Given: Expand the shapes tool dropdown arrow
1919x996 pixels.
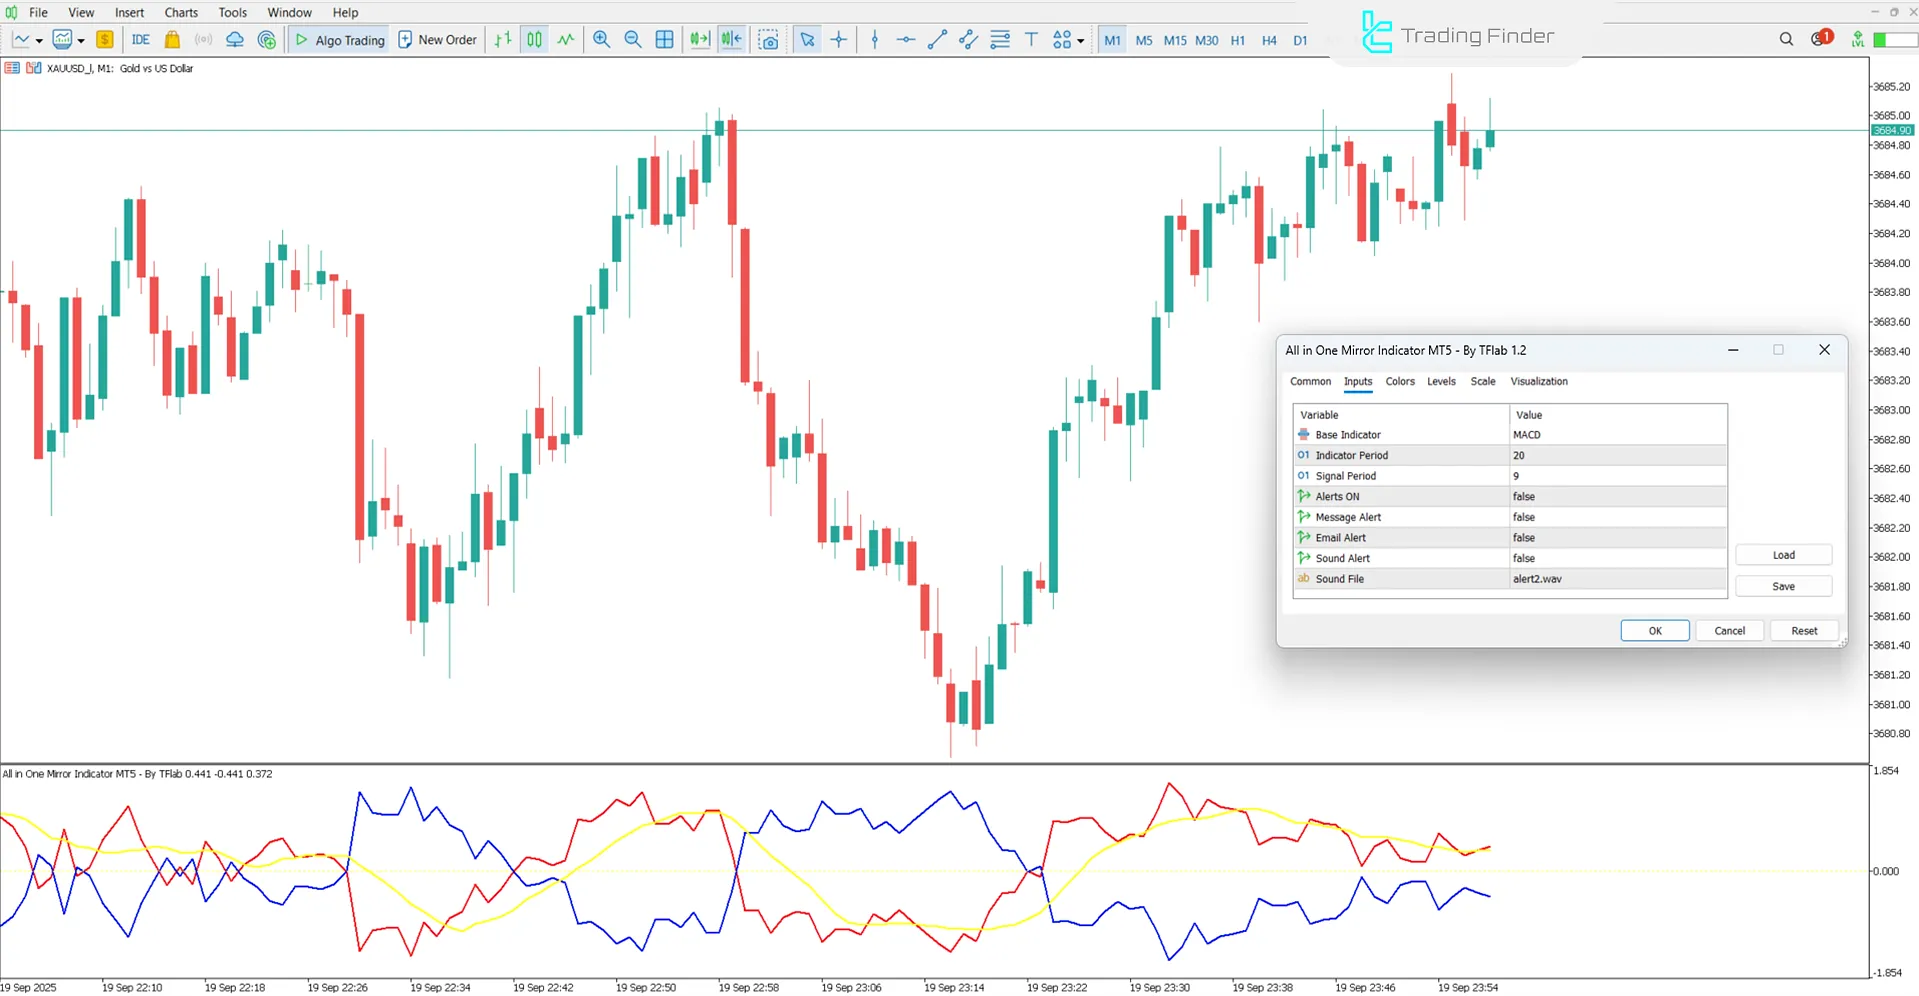Looking at the screenshot, I should click(1081, 40).
